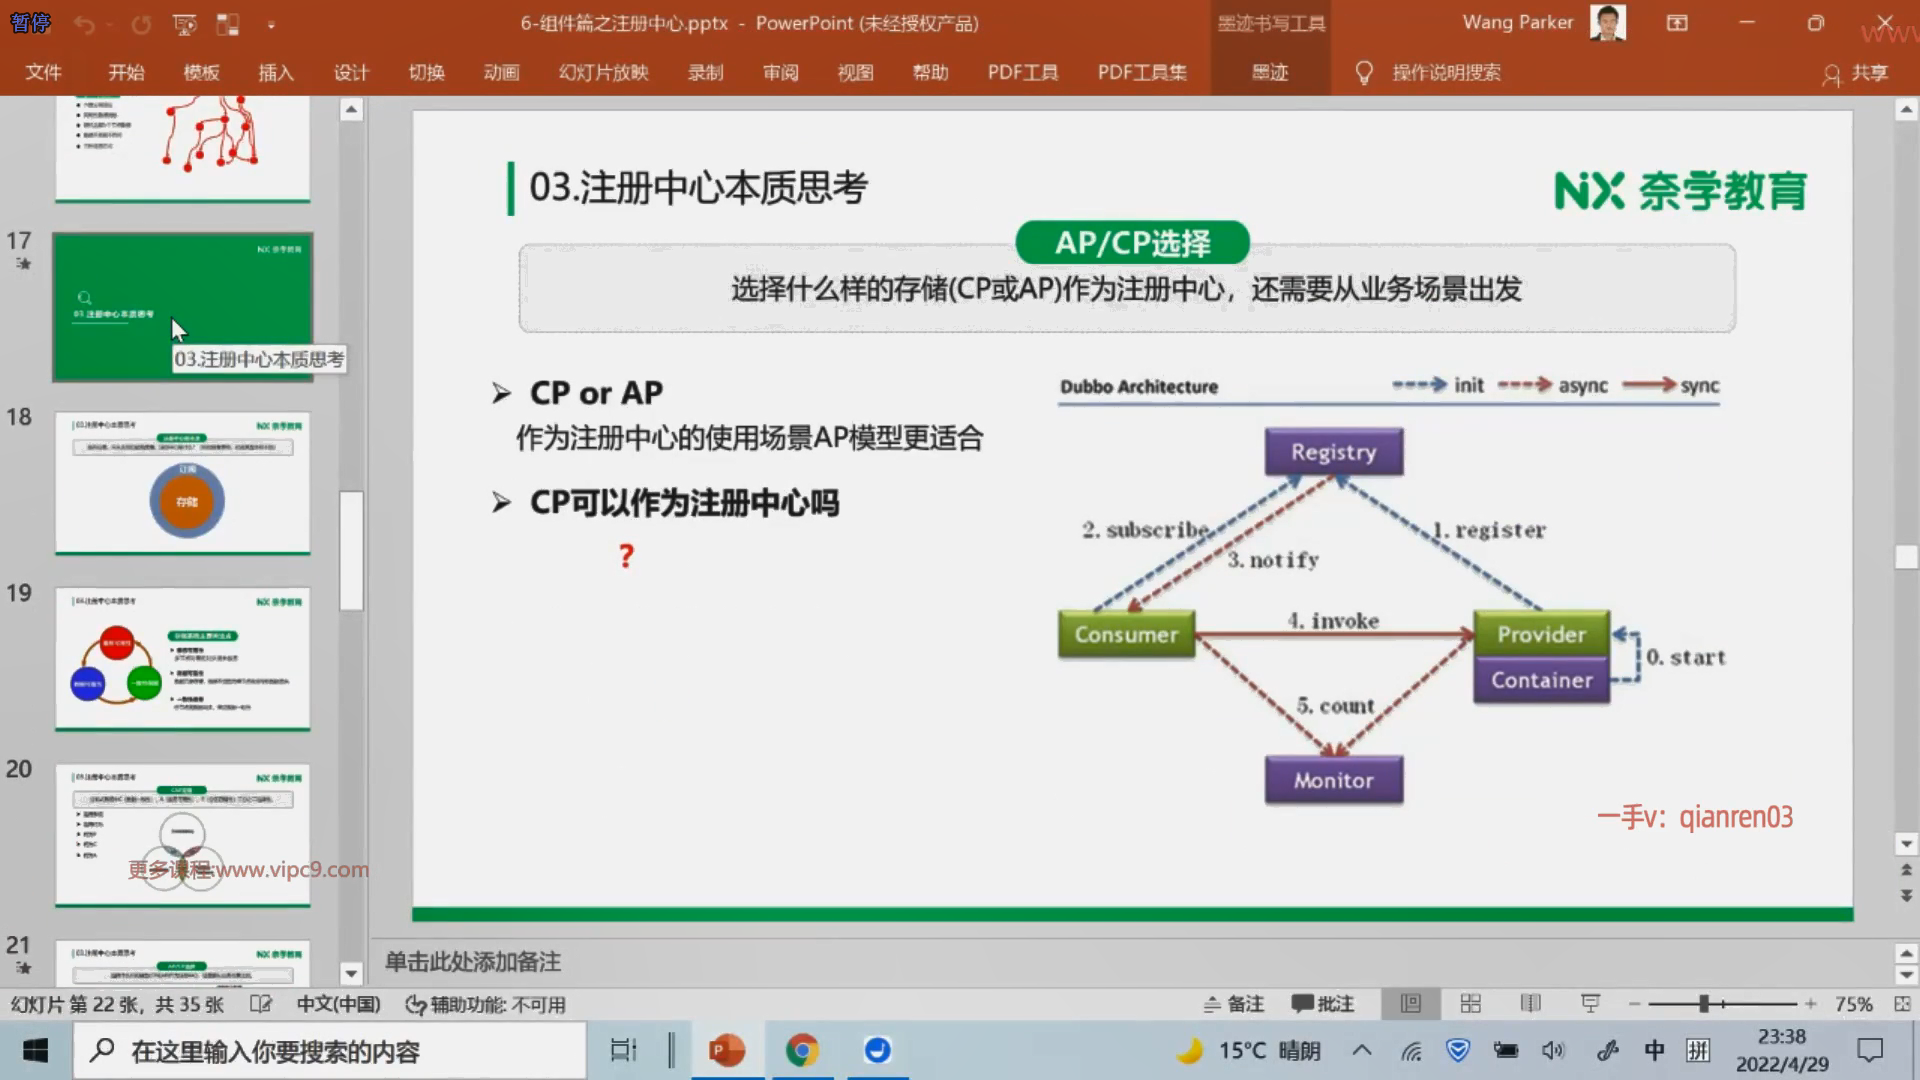1920x1080 pixels.
Task: Click the 共享 share button
Action: (x=1856, y=73)
